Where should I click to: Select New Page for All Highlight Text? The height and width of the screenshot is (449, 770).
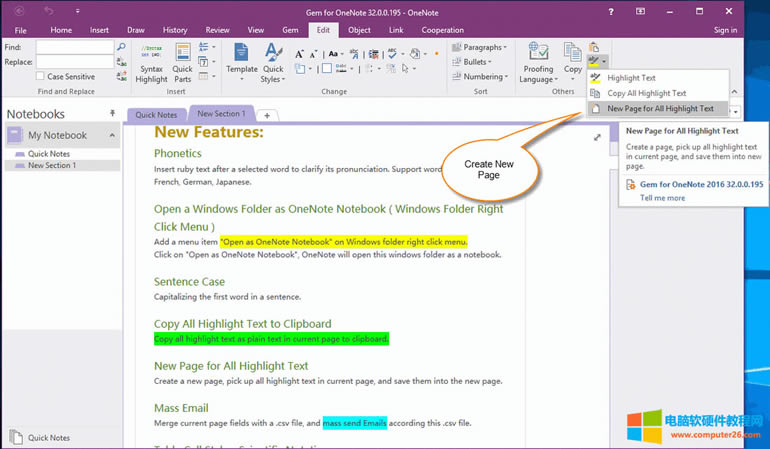pyautogui.click(x=660, y=108)
